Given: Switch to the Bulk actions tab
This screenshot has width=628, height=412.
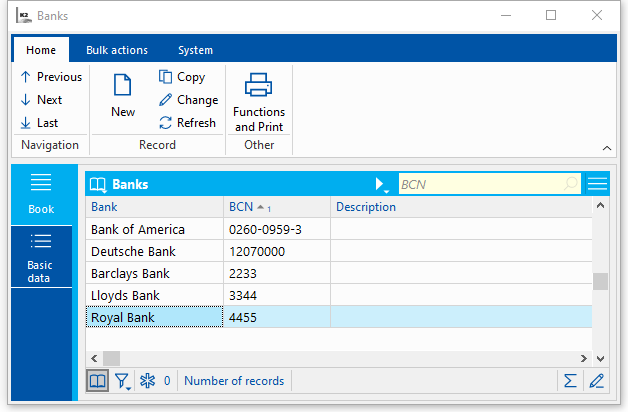Looking at the screenshot, I should click(117, 50).
